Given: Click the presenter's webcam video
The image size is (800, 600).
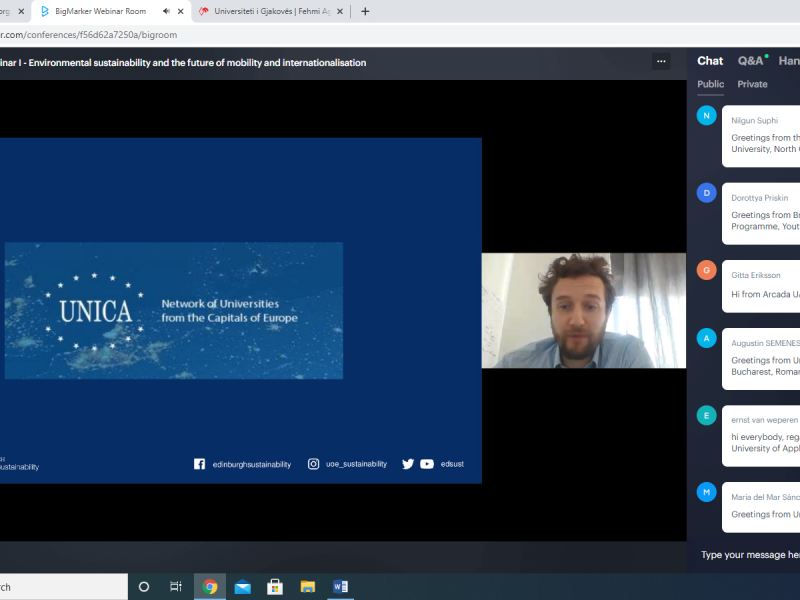Looking at the screenshot, I should pyautogui.click(x=584, y=310).
